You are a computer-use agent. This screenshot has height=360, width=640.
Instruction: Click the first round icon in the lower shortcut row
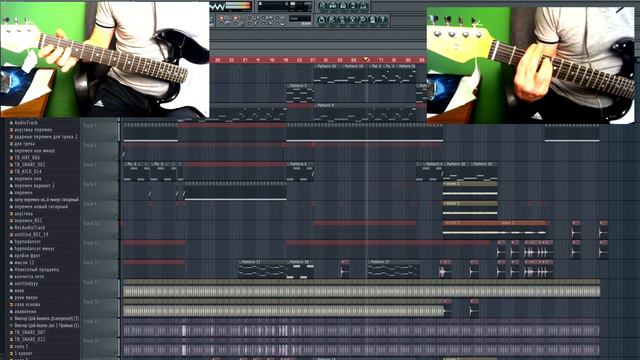click(321, 20)
